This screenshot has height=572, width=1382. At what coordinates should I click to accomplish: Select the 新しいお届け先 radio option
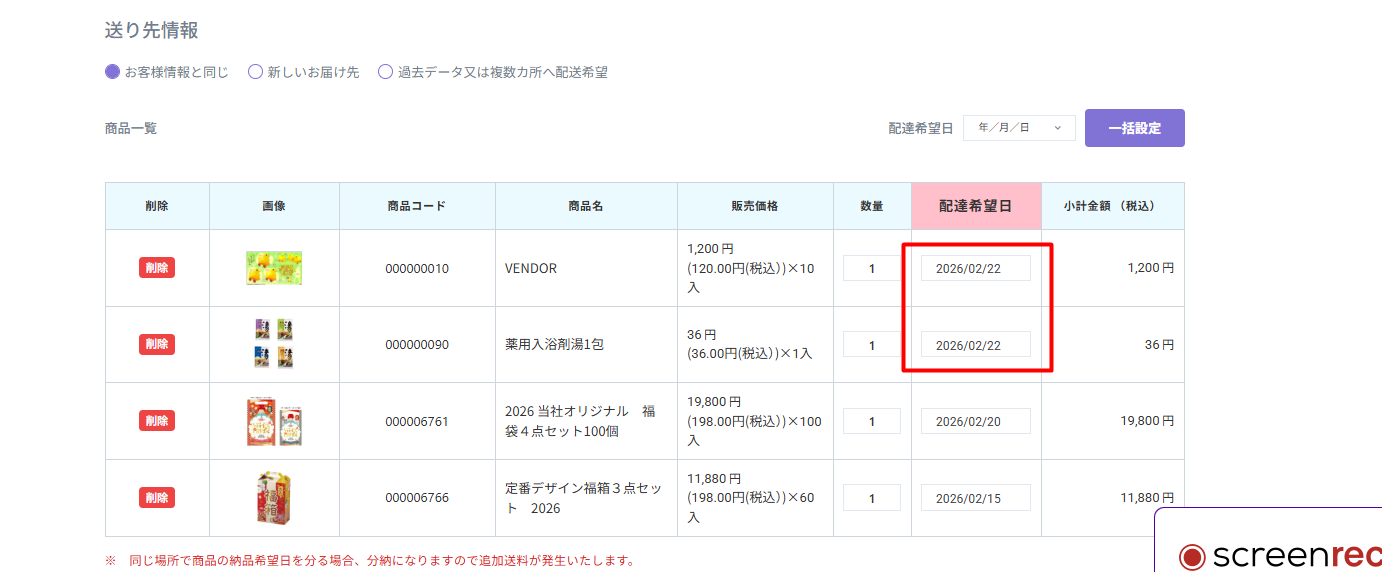pyautogui.click(x=256, y=72)
